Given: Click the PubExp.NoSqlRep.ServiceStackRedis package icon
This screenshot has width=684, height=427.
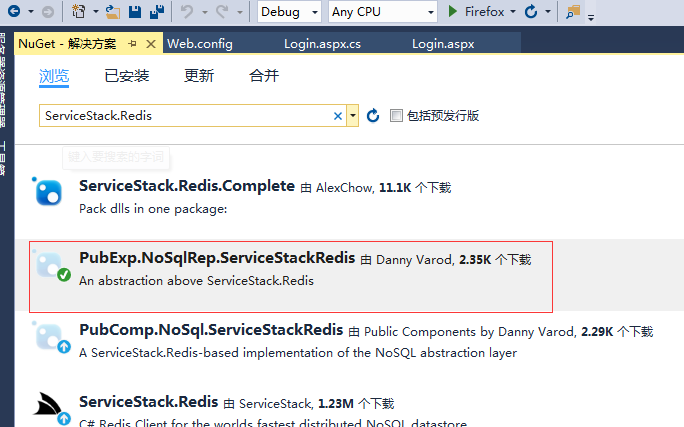Looking at the screenshot, I should (x=51, y=265).
